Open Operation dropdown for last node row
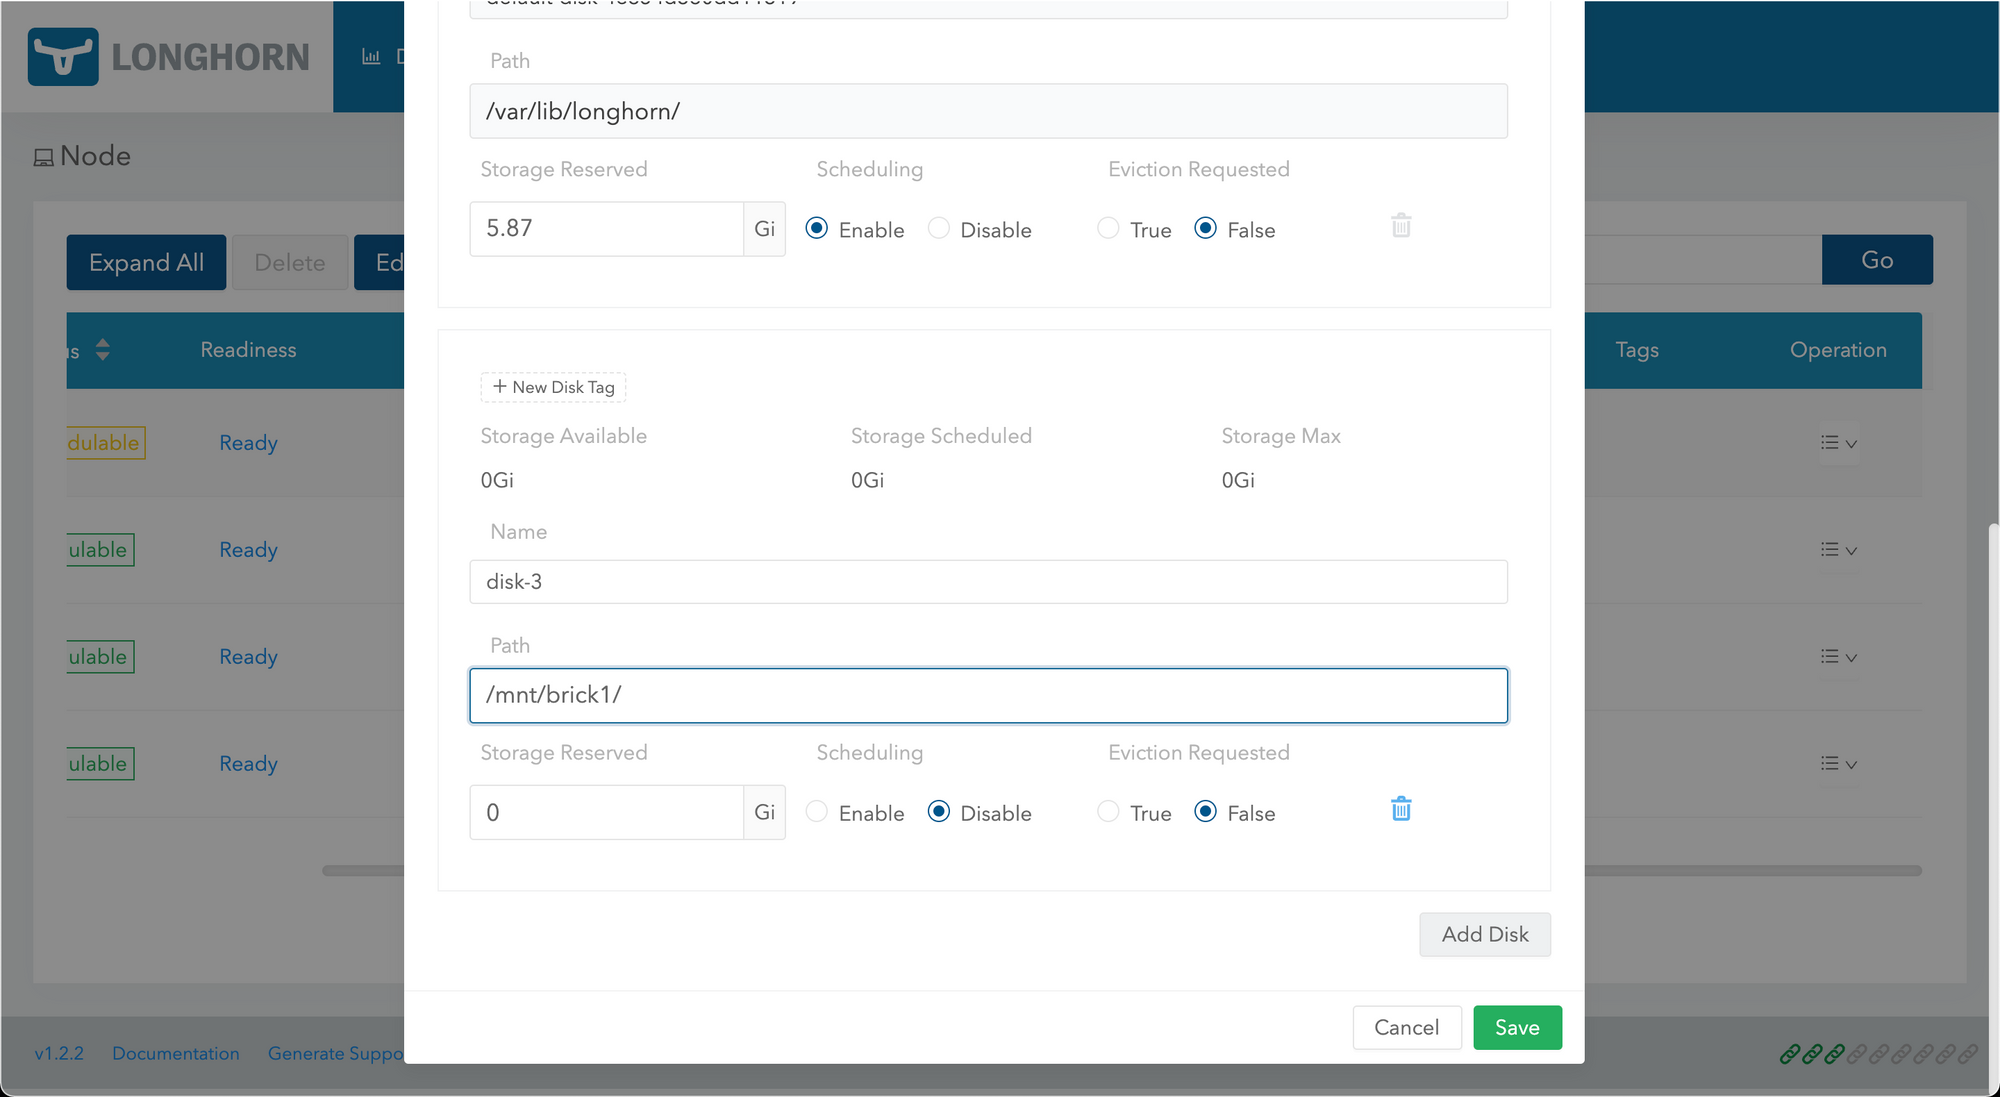Screen dimensions: 2000x1097 pyautogui.click(x=1838, y=764)
